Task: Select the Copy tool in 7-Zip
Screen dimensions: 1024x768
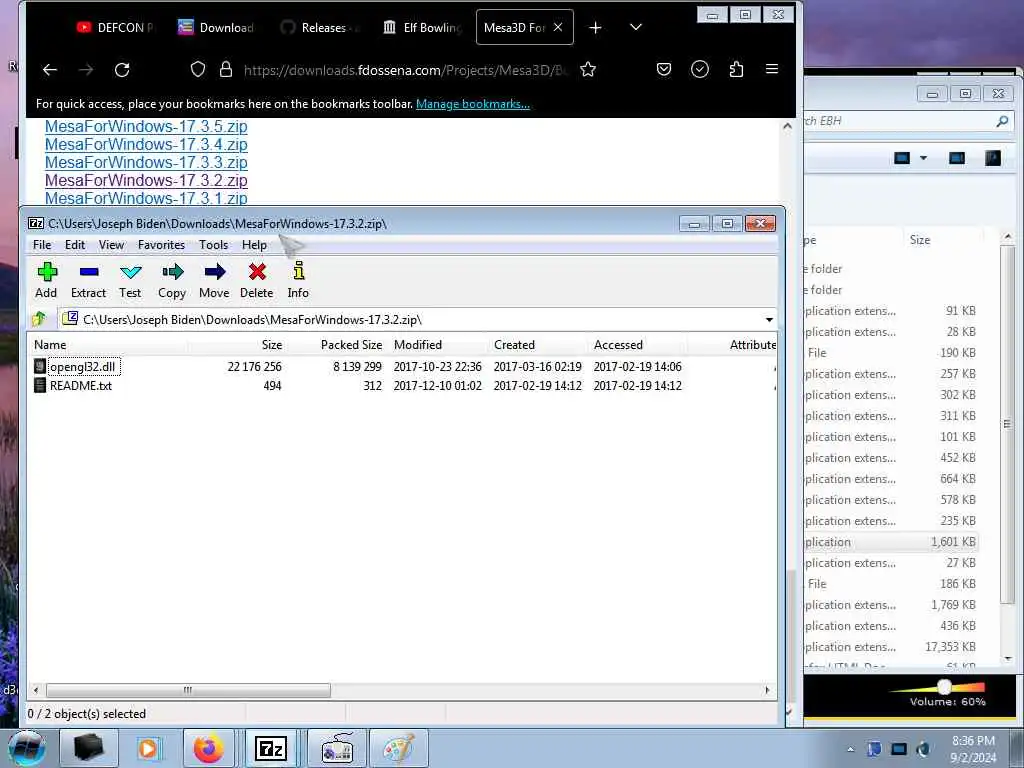Action: click(x=172, y=280)
